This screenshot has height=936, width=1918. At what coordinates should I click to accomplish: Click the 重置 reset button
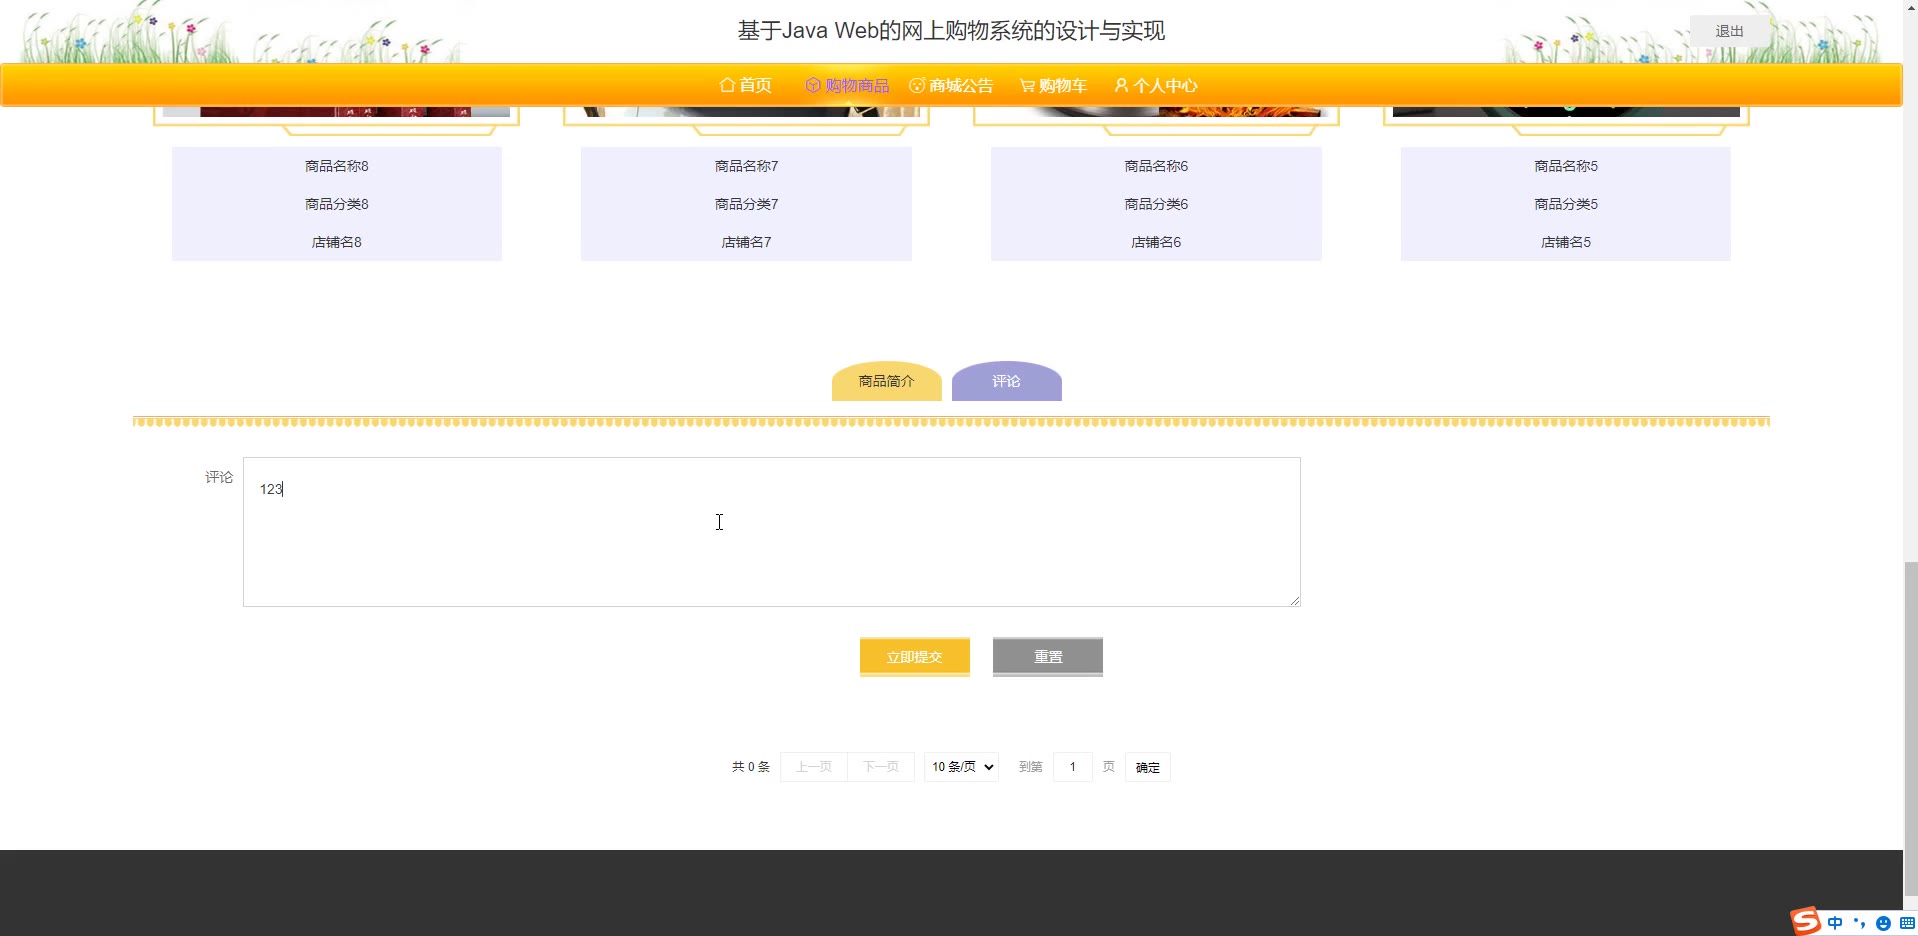coord(1048,657)
